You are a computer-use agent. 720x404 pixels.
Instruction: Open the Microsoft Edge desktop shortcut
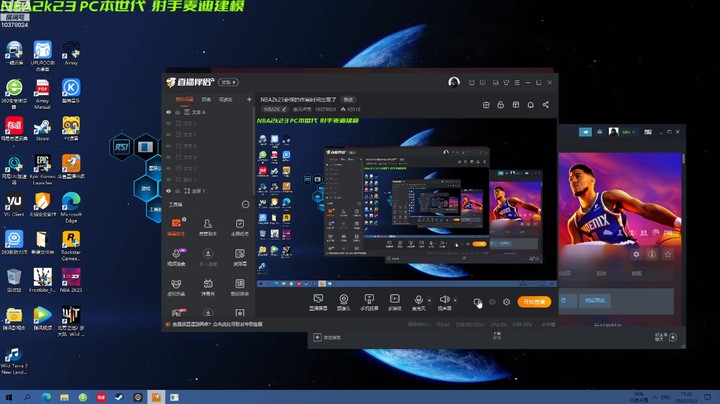(71, 208)
